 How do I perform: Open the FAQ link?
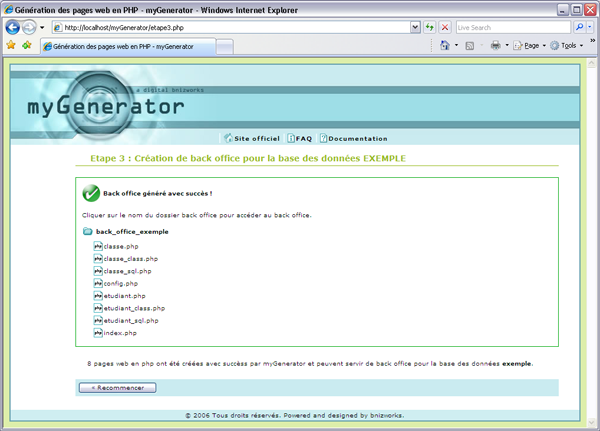(x=300, y=138)
